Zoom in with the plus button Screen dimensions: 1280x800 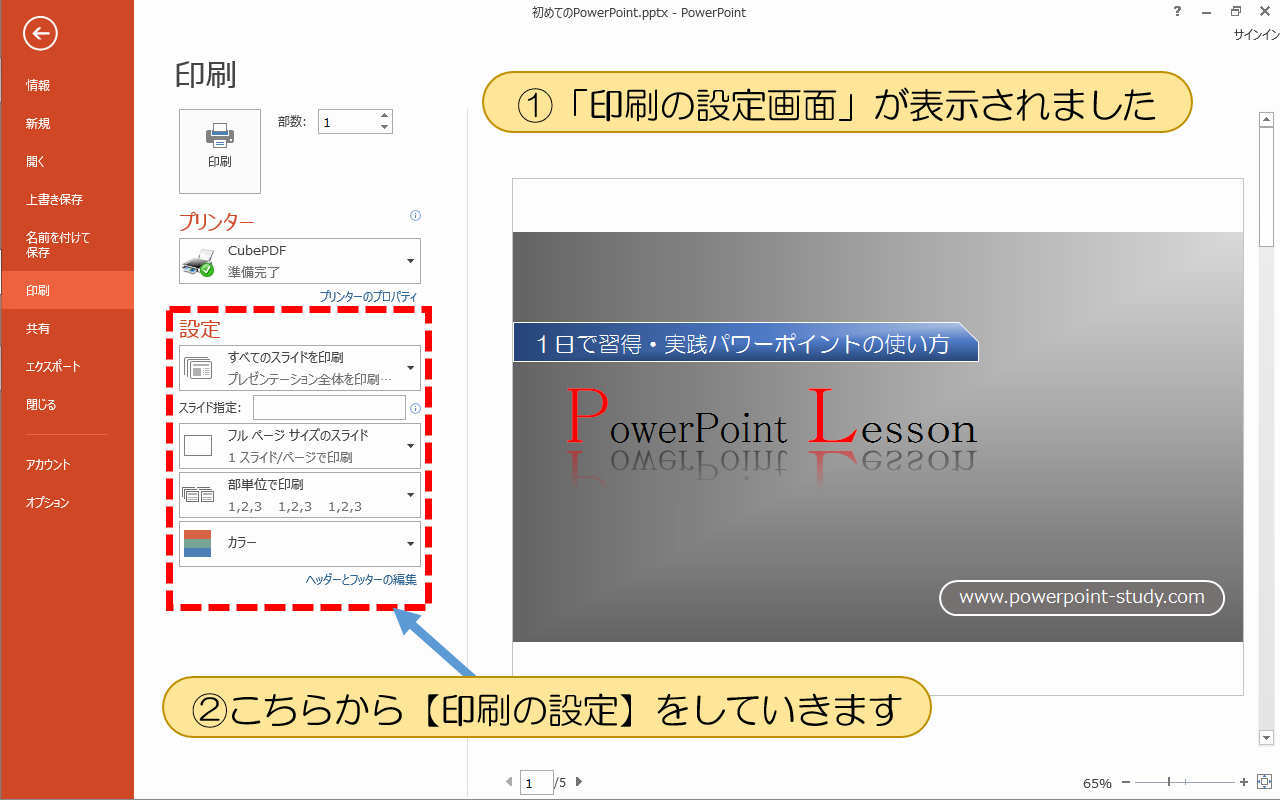tap(1244, 783)
